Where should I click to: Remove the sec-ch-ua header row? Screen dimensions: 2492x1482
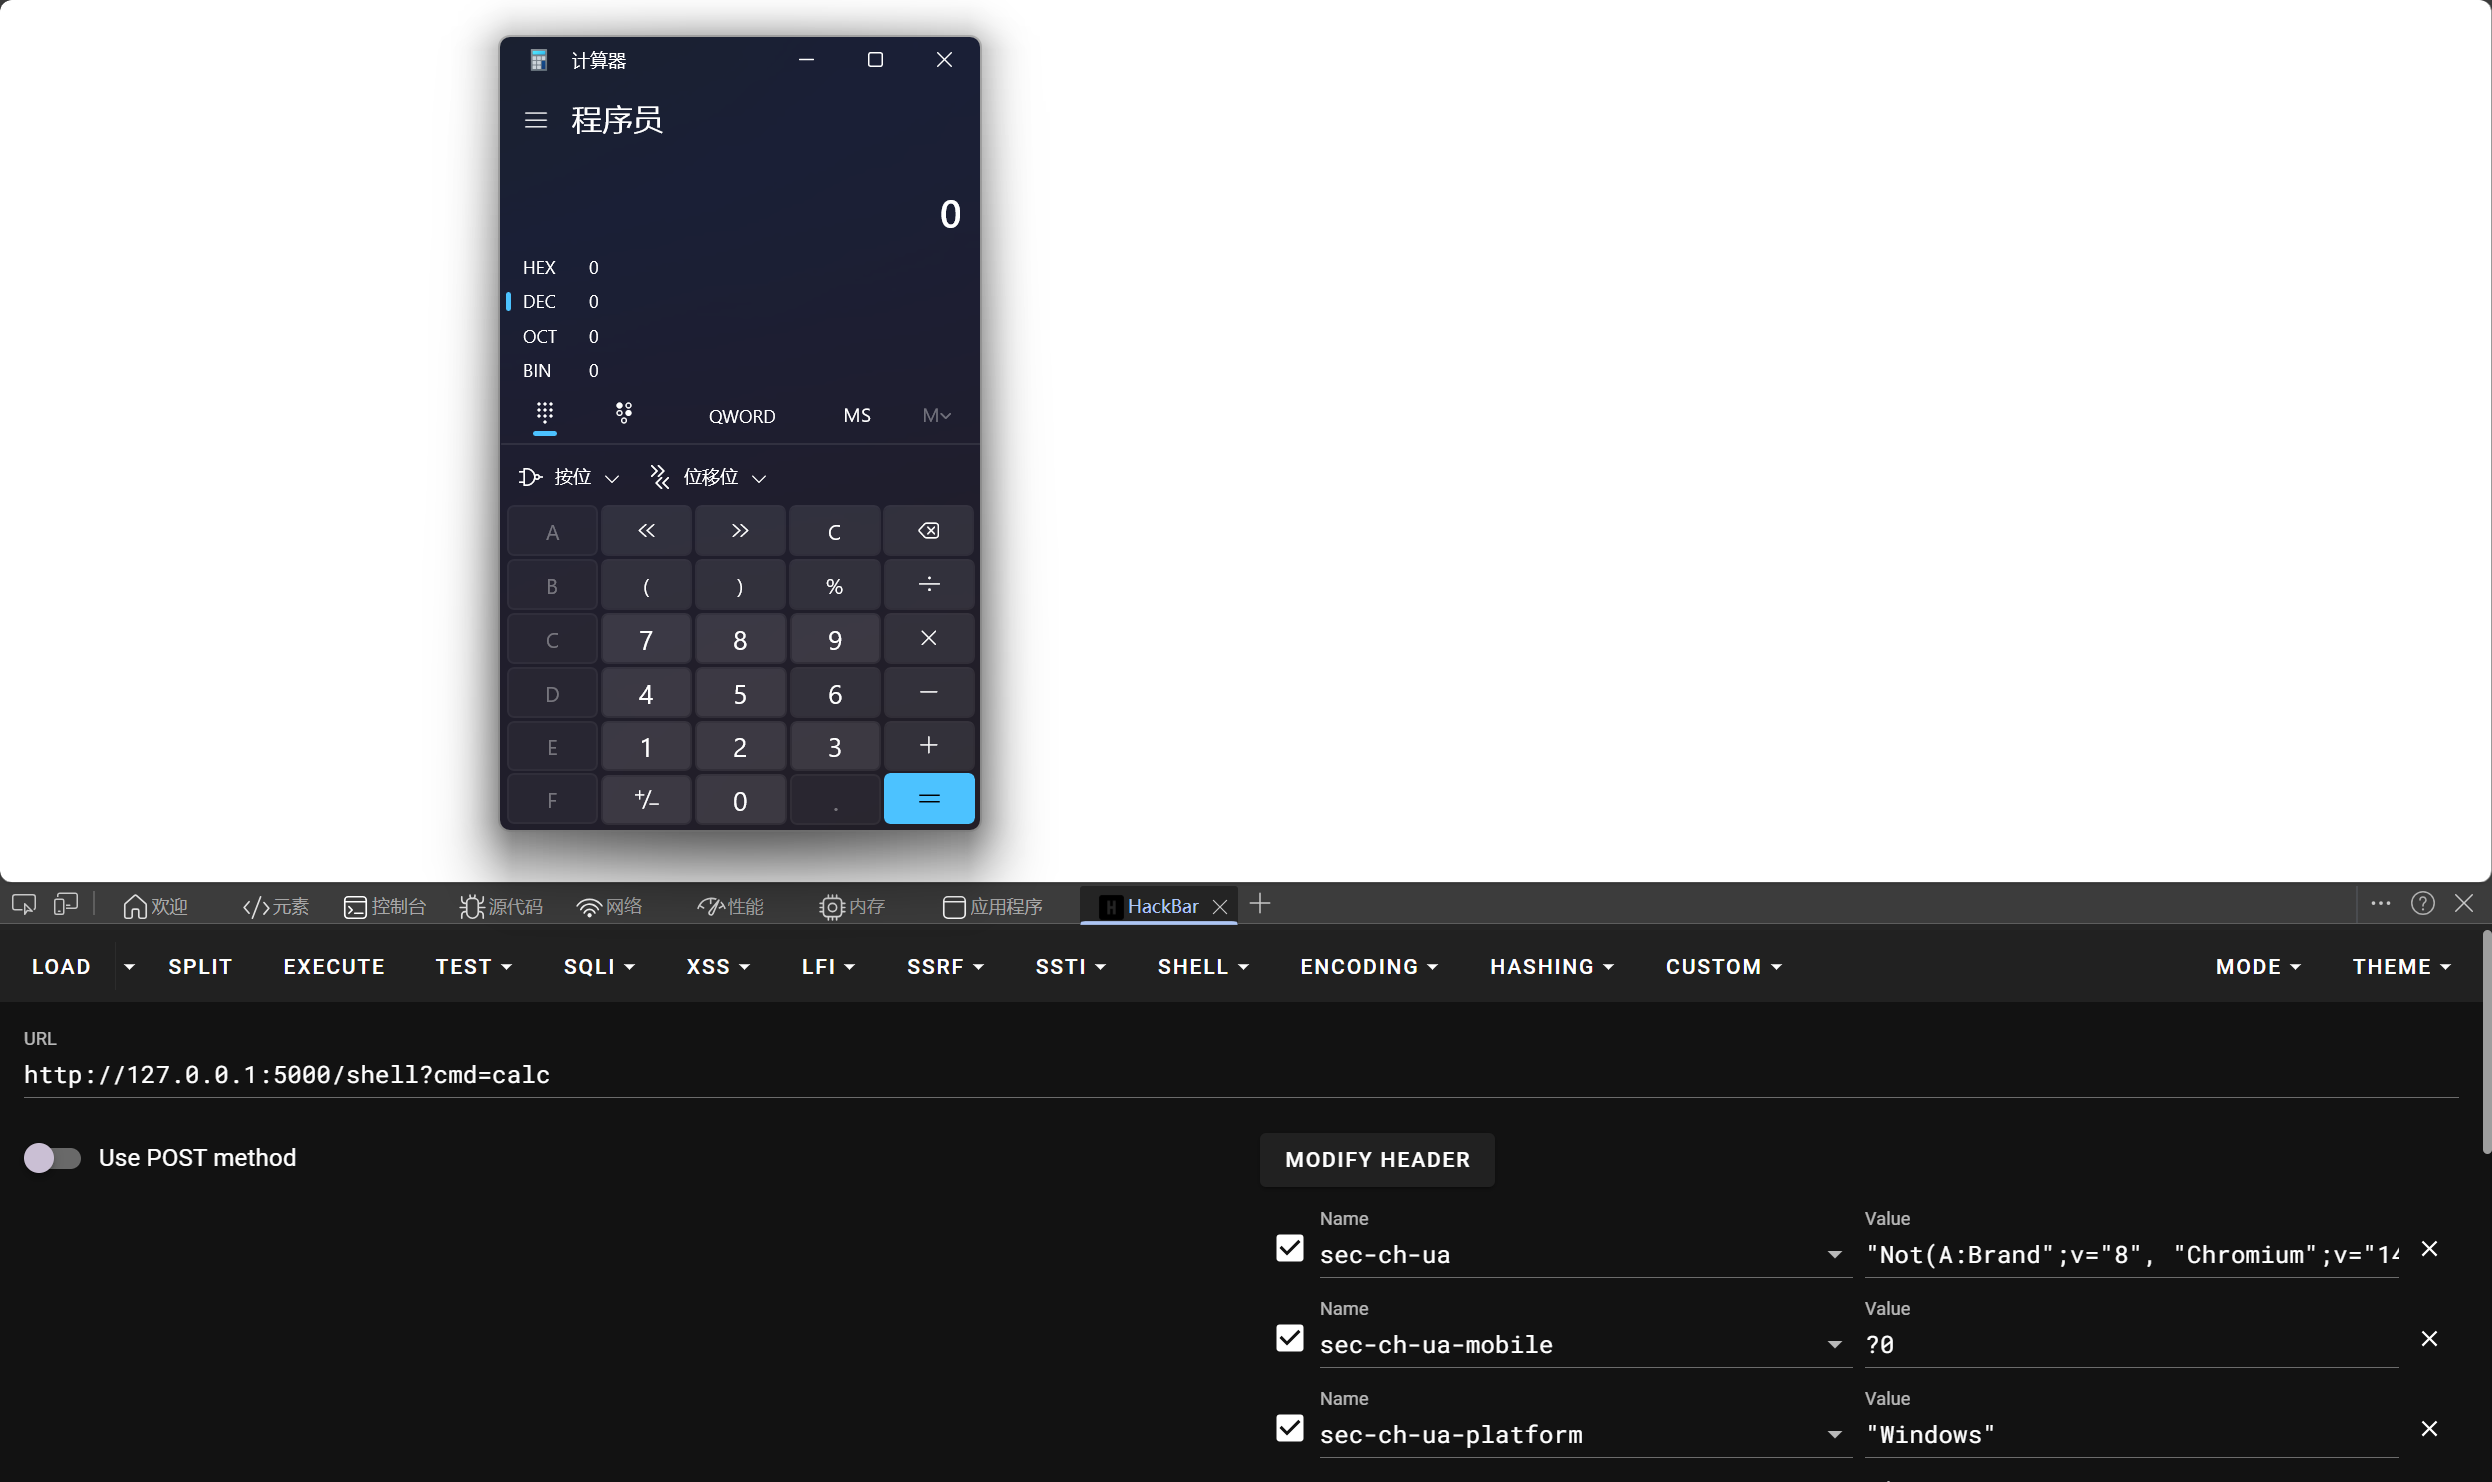(x=2429, y=1249)
